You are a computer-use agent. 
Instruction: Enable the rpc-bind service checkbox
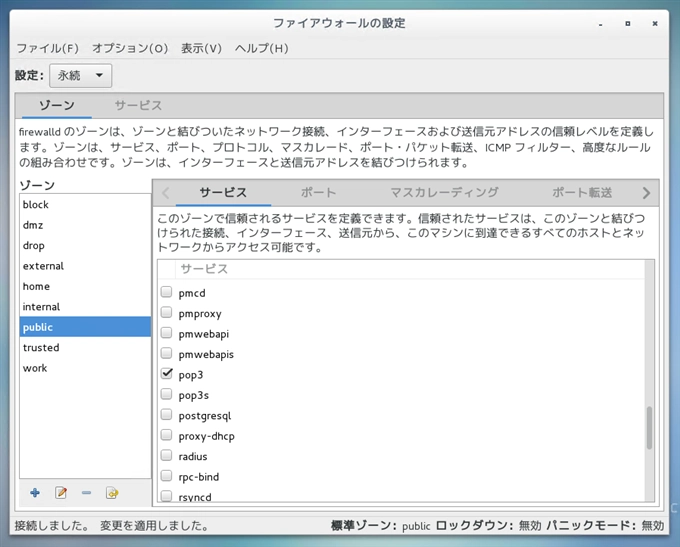tap(167, 475)
